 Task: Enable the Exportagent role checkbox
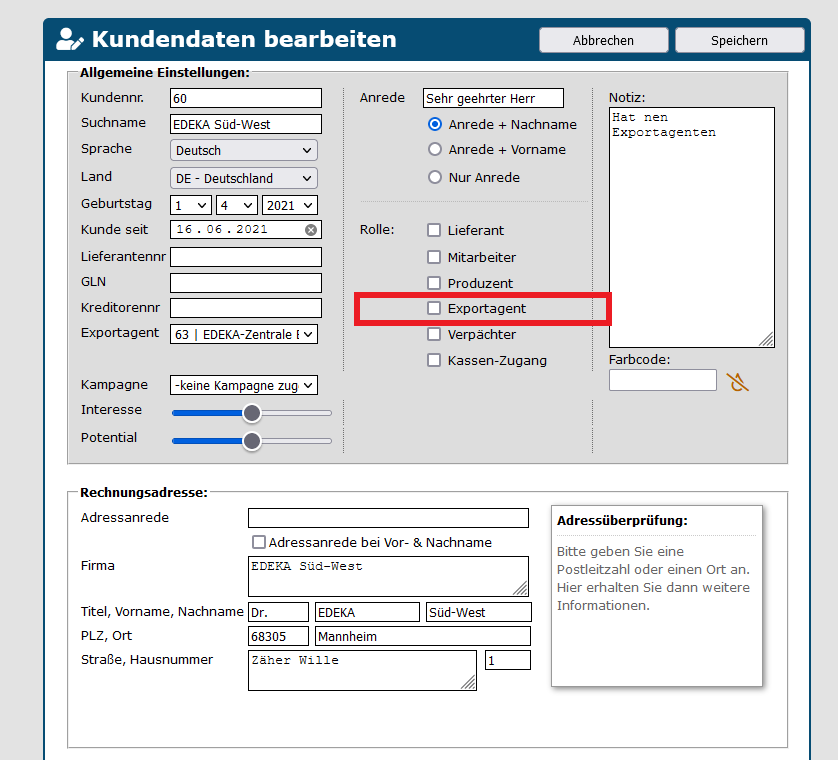[x=434, y=309]
